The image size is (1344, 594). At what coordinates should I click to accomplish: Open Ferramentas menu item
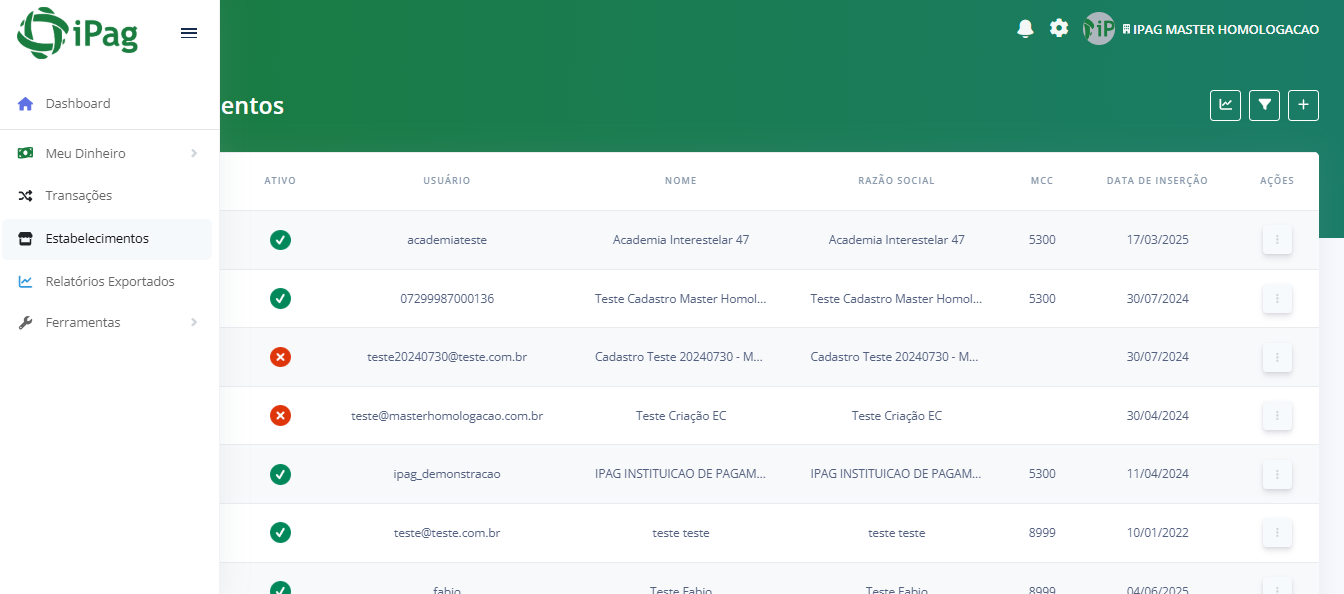point(107,322)
